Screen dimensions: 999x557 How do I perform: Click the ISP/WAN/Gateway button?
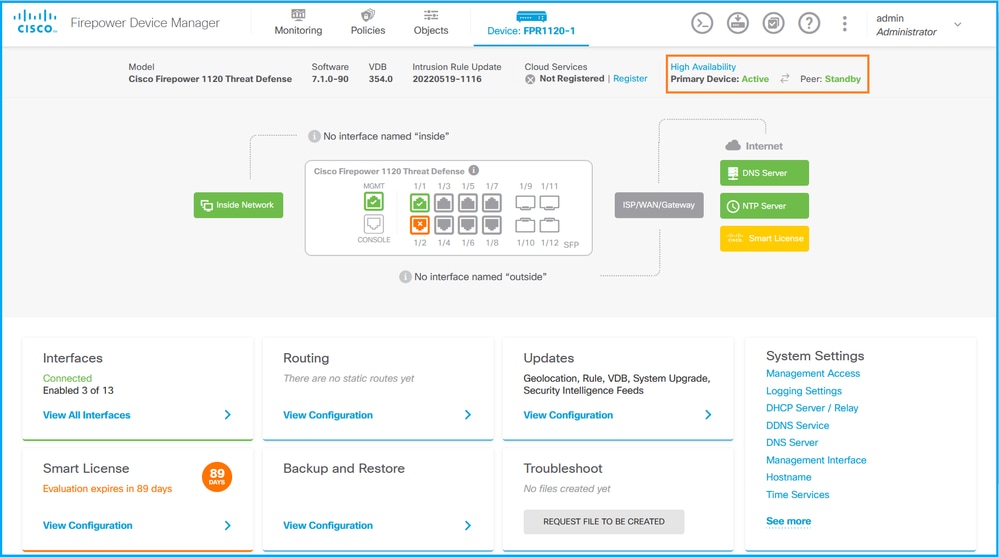coord(659,205)
